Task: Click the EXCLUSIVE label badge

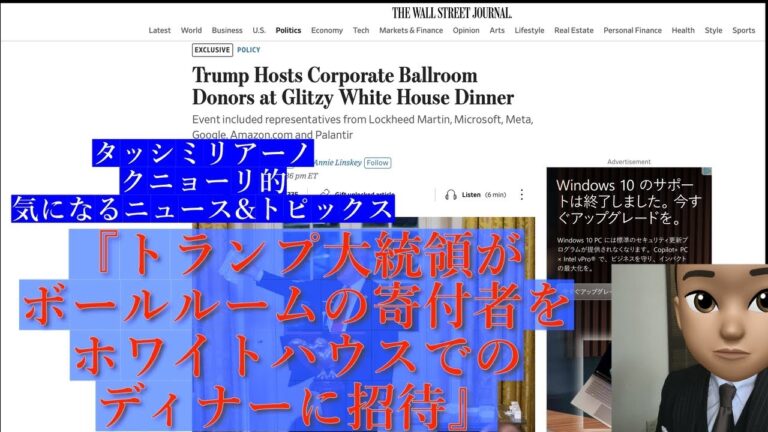Action: point(212,50)
